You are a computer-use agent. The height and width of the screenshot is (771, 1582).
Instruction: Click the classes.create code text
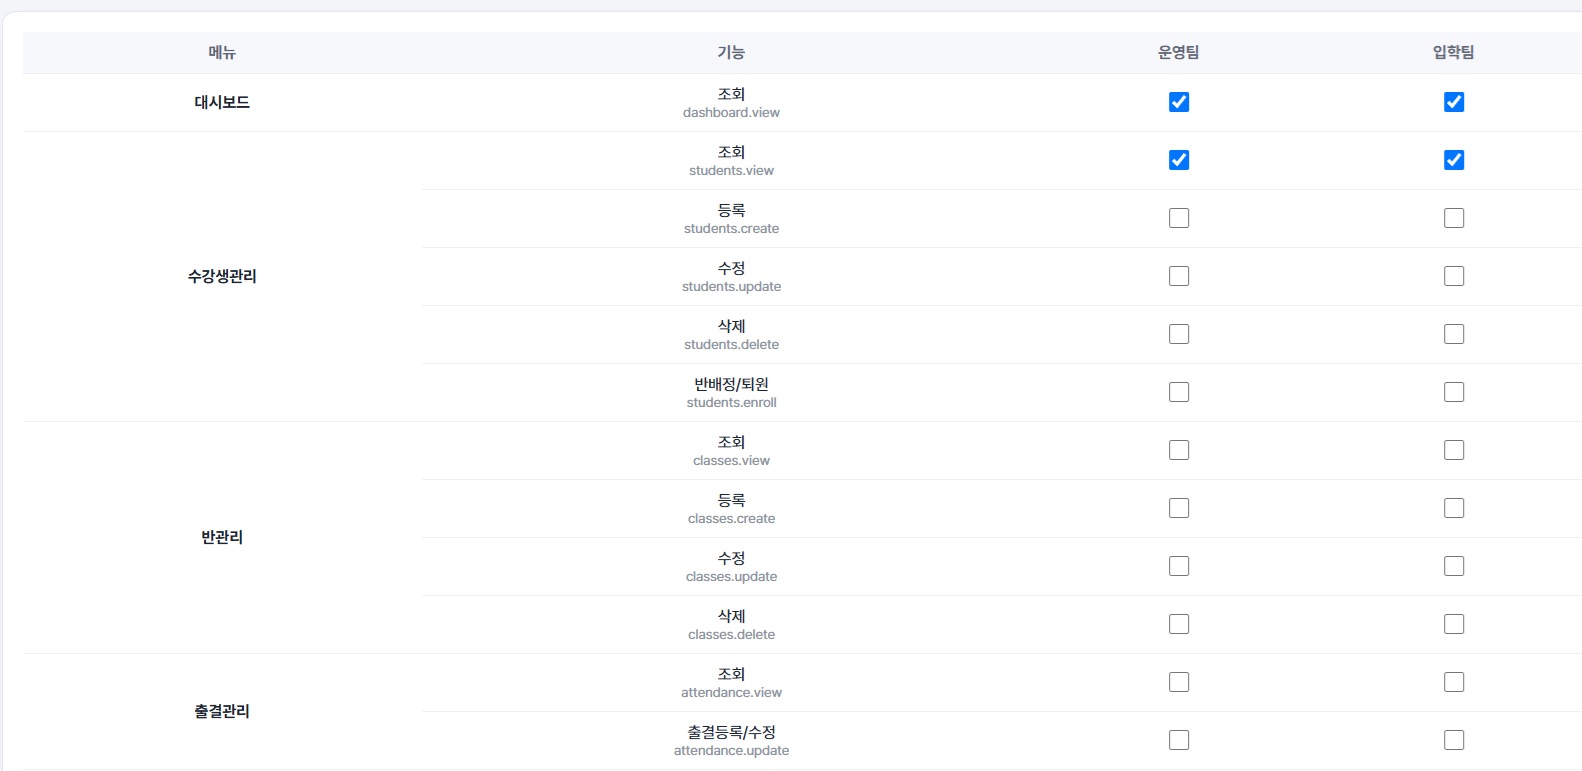731,519
